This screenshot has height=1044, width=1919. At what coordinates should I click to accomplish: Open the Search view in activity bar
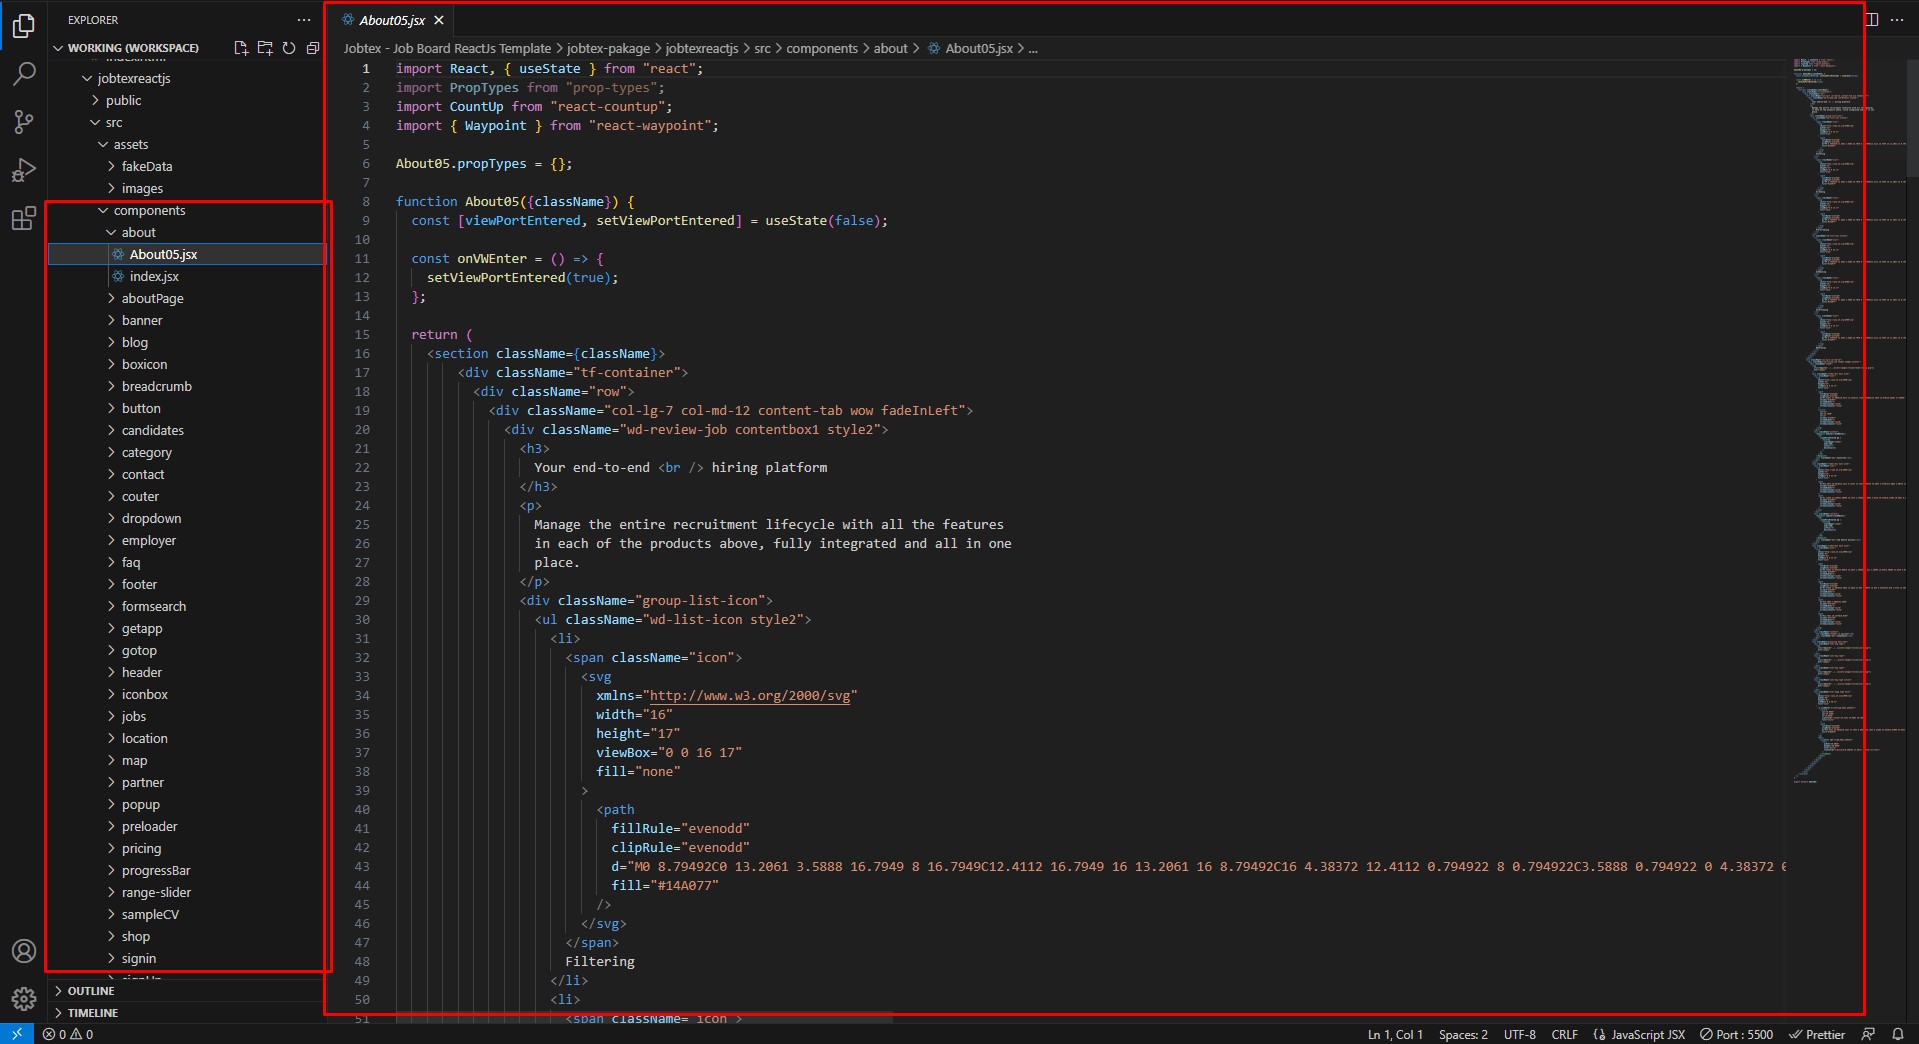coord(24,74)
